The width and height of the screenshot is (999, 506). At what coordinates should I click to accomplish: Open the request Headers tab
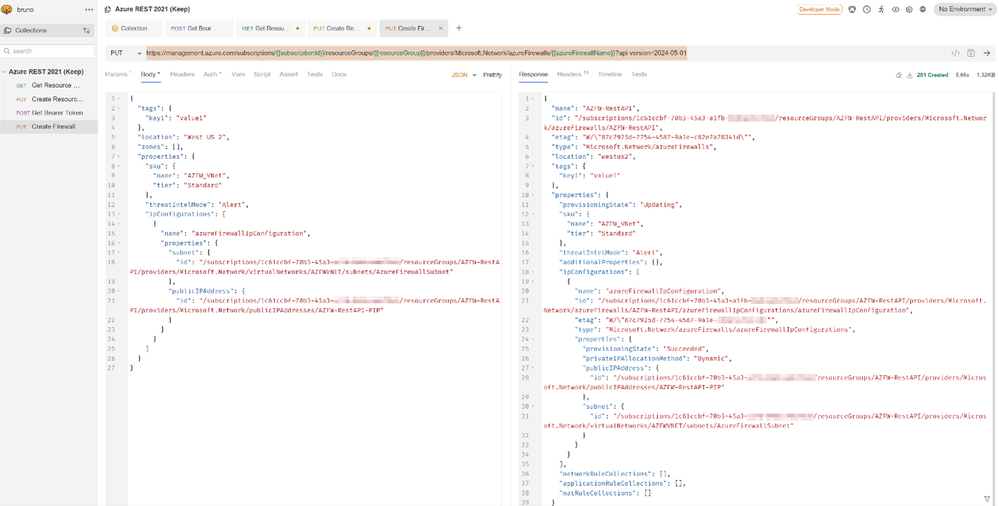click(x=182, y=75)
